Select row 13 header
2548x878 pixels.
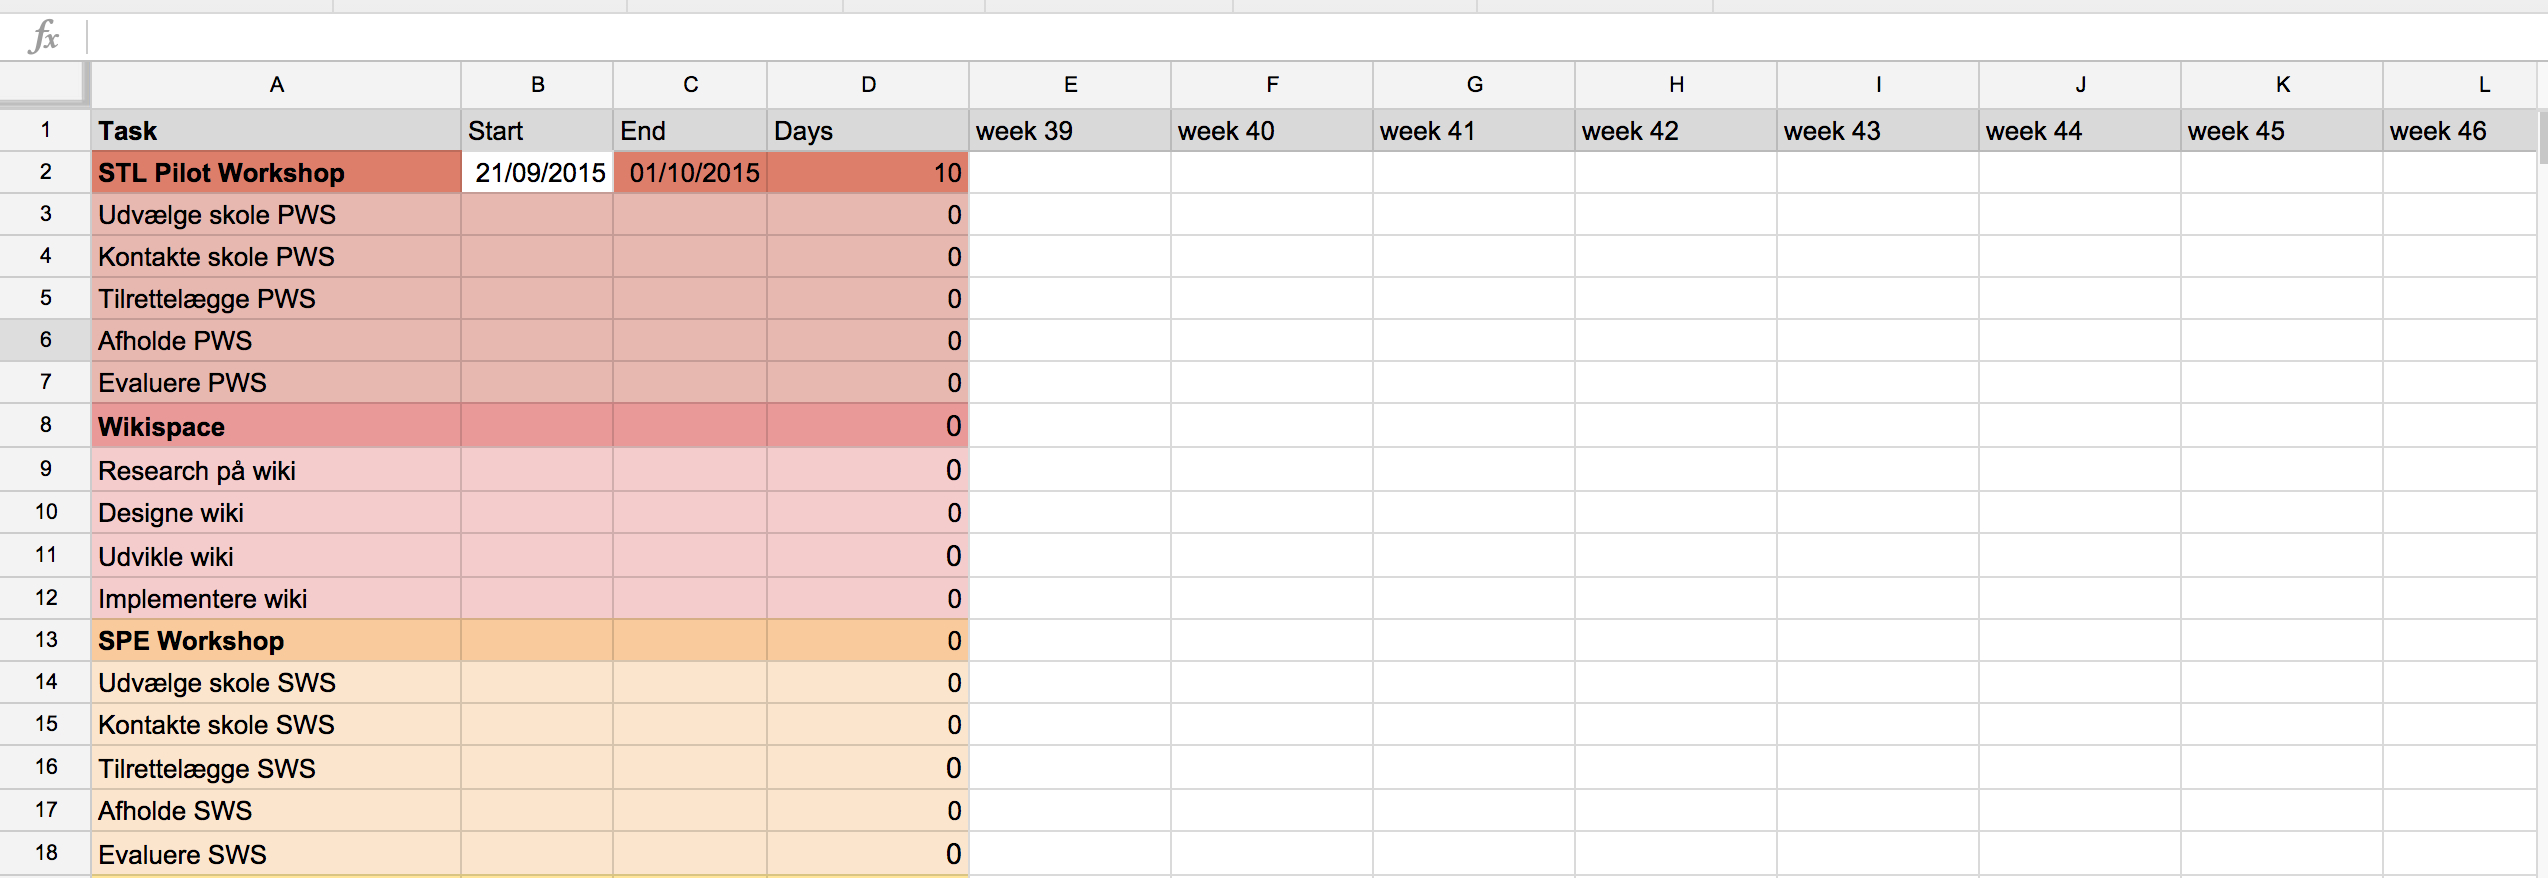coord(45,640)
